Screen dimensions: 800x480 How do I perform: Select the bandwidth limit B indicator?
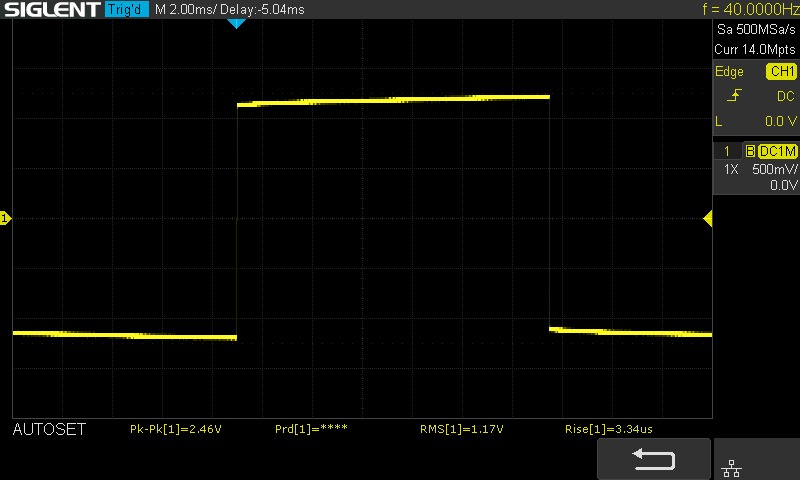tap(749, 151)
